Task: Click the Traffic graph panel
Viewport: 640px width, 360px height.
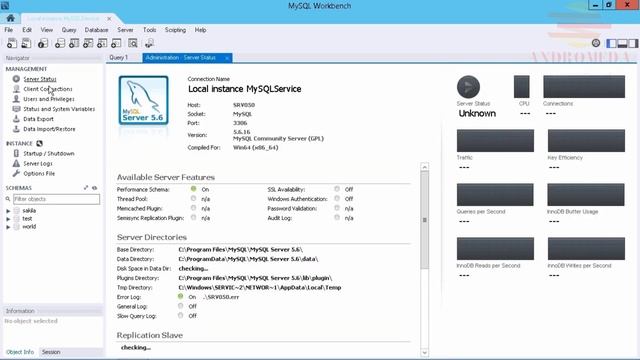Action: coord(495,140)
